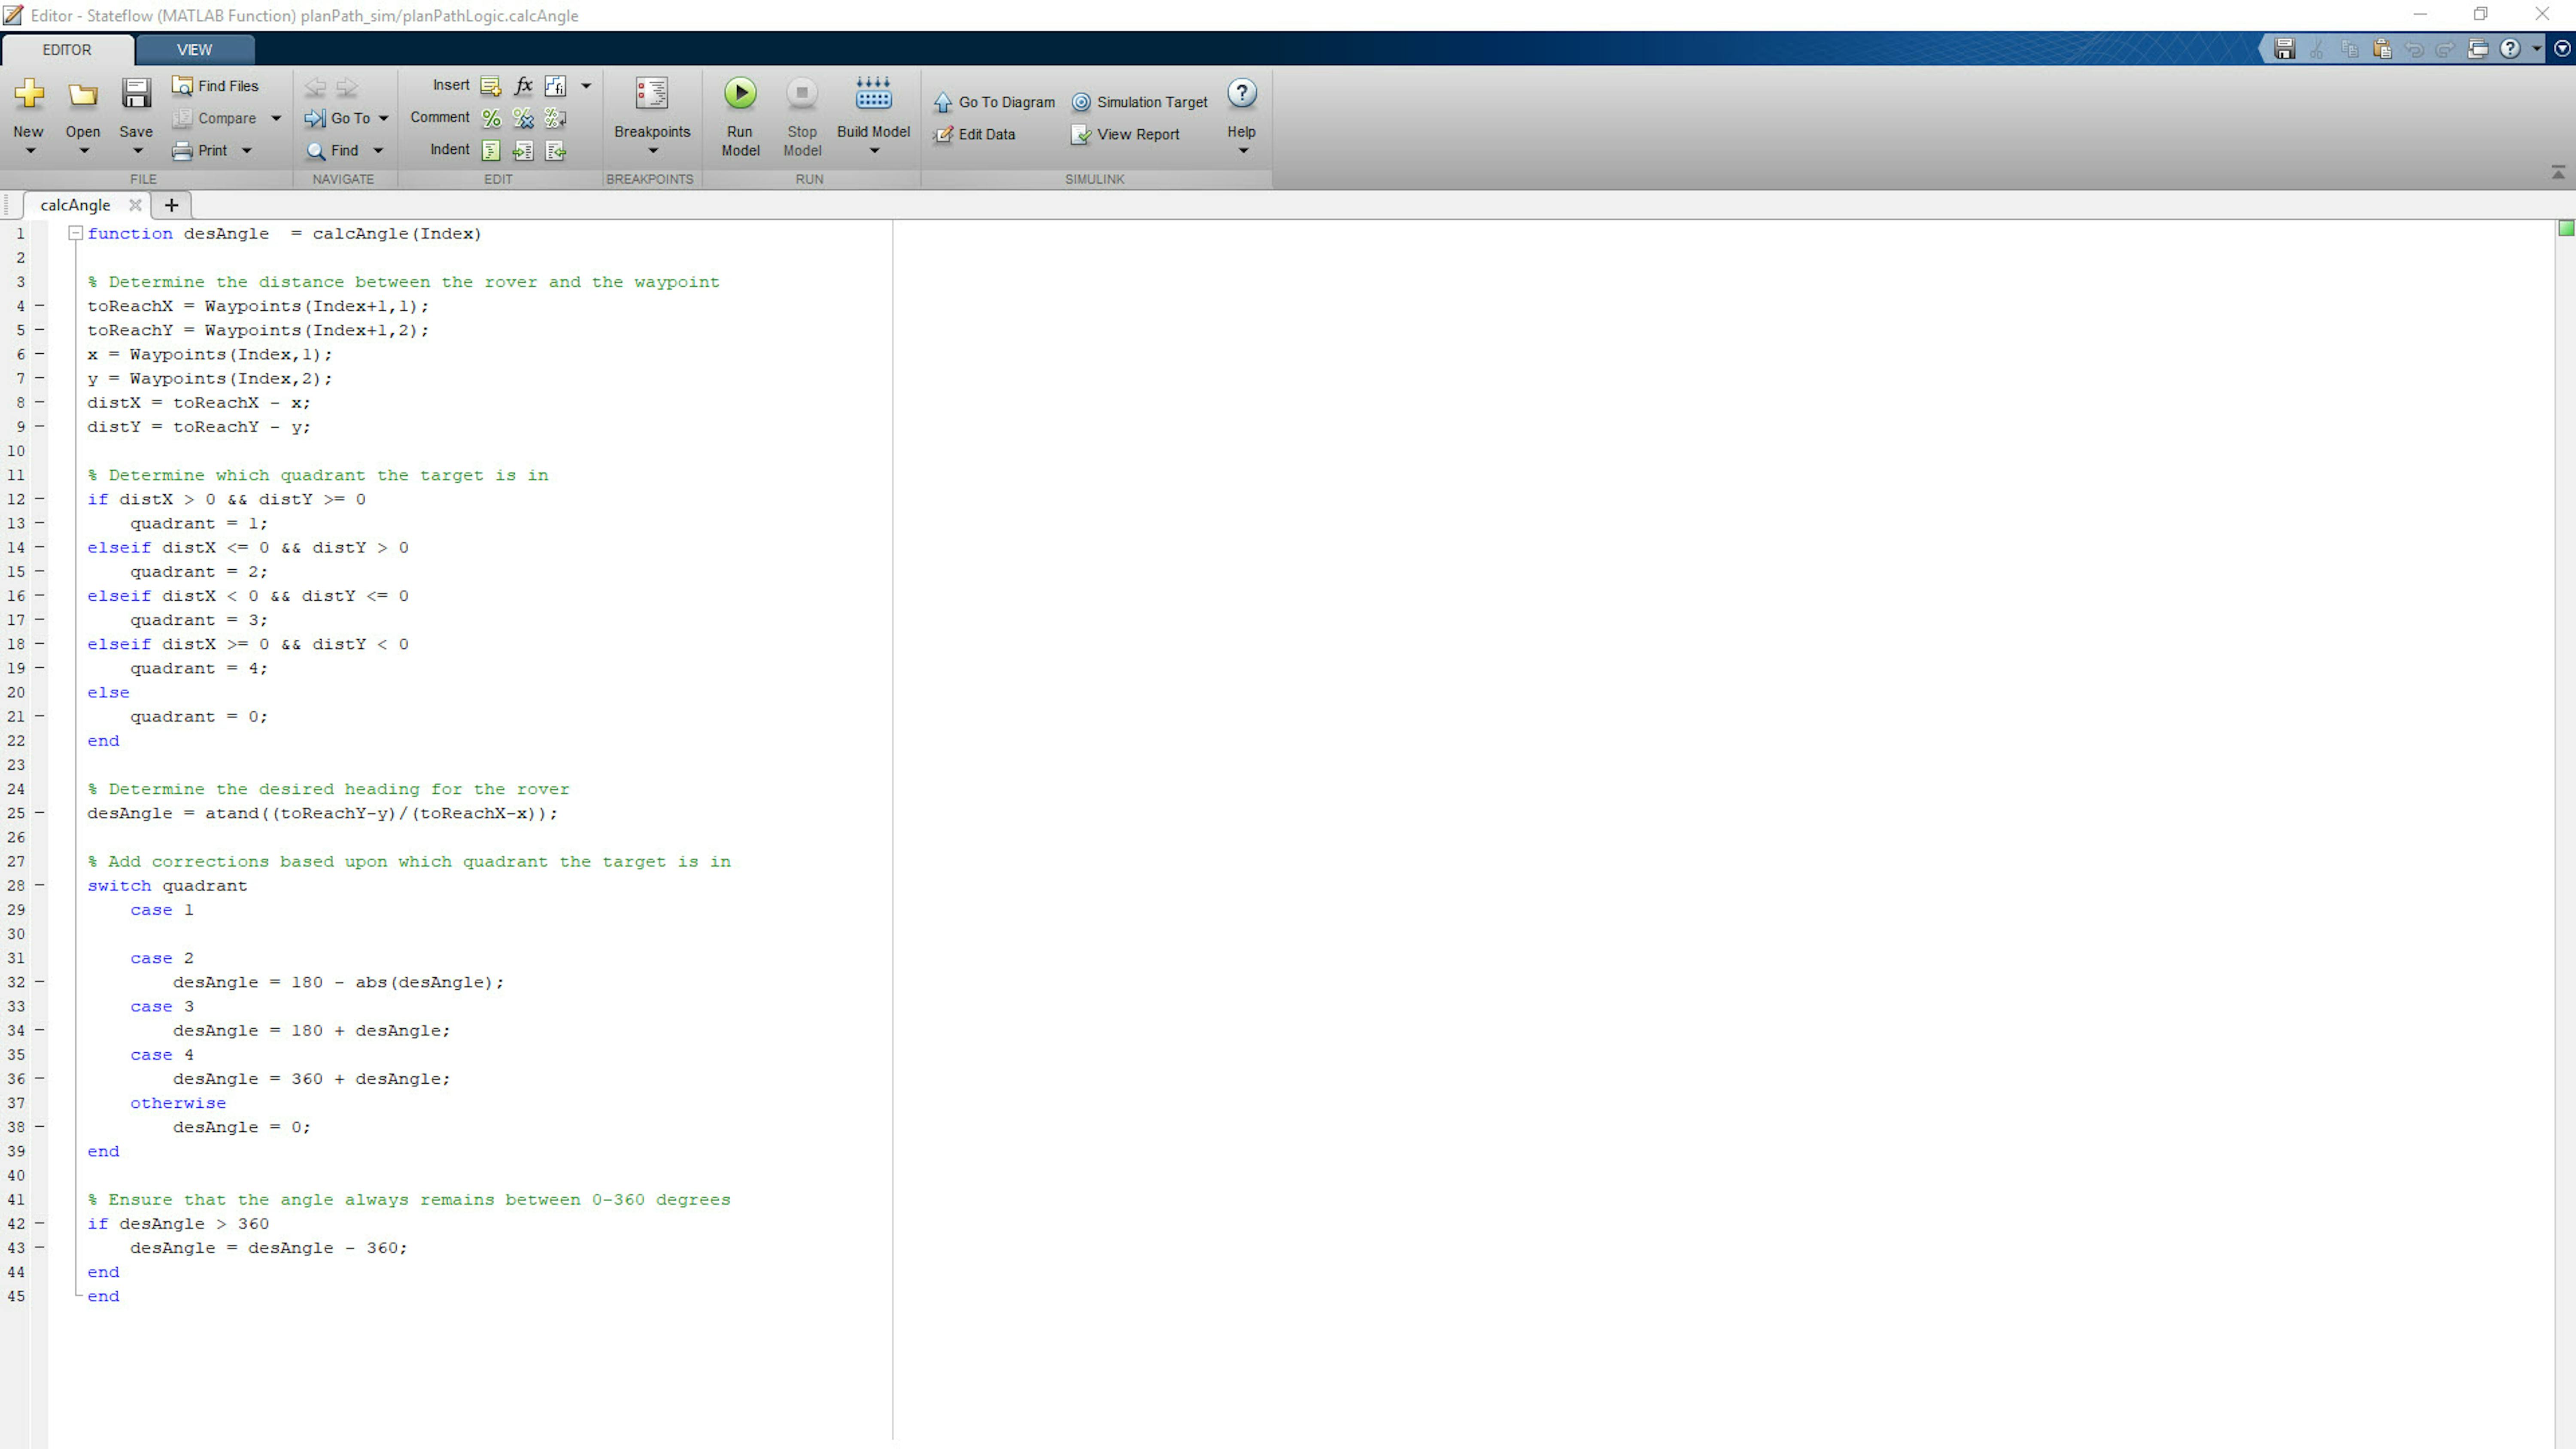The height and width of the screenshot is (1449, 2576).
Task: Click the Compare button
Action: click(x=215, y=118)
